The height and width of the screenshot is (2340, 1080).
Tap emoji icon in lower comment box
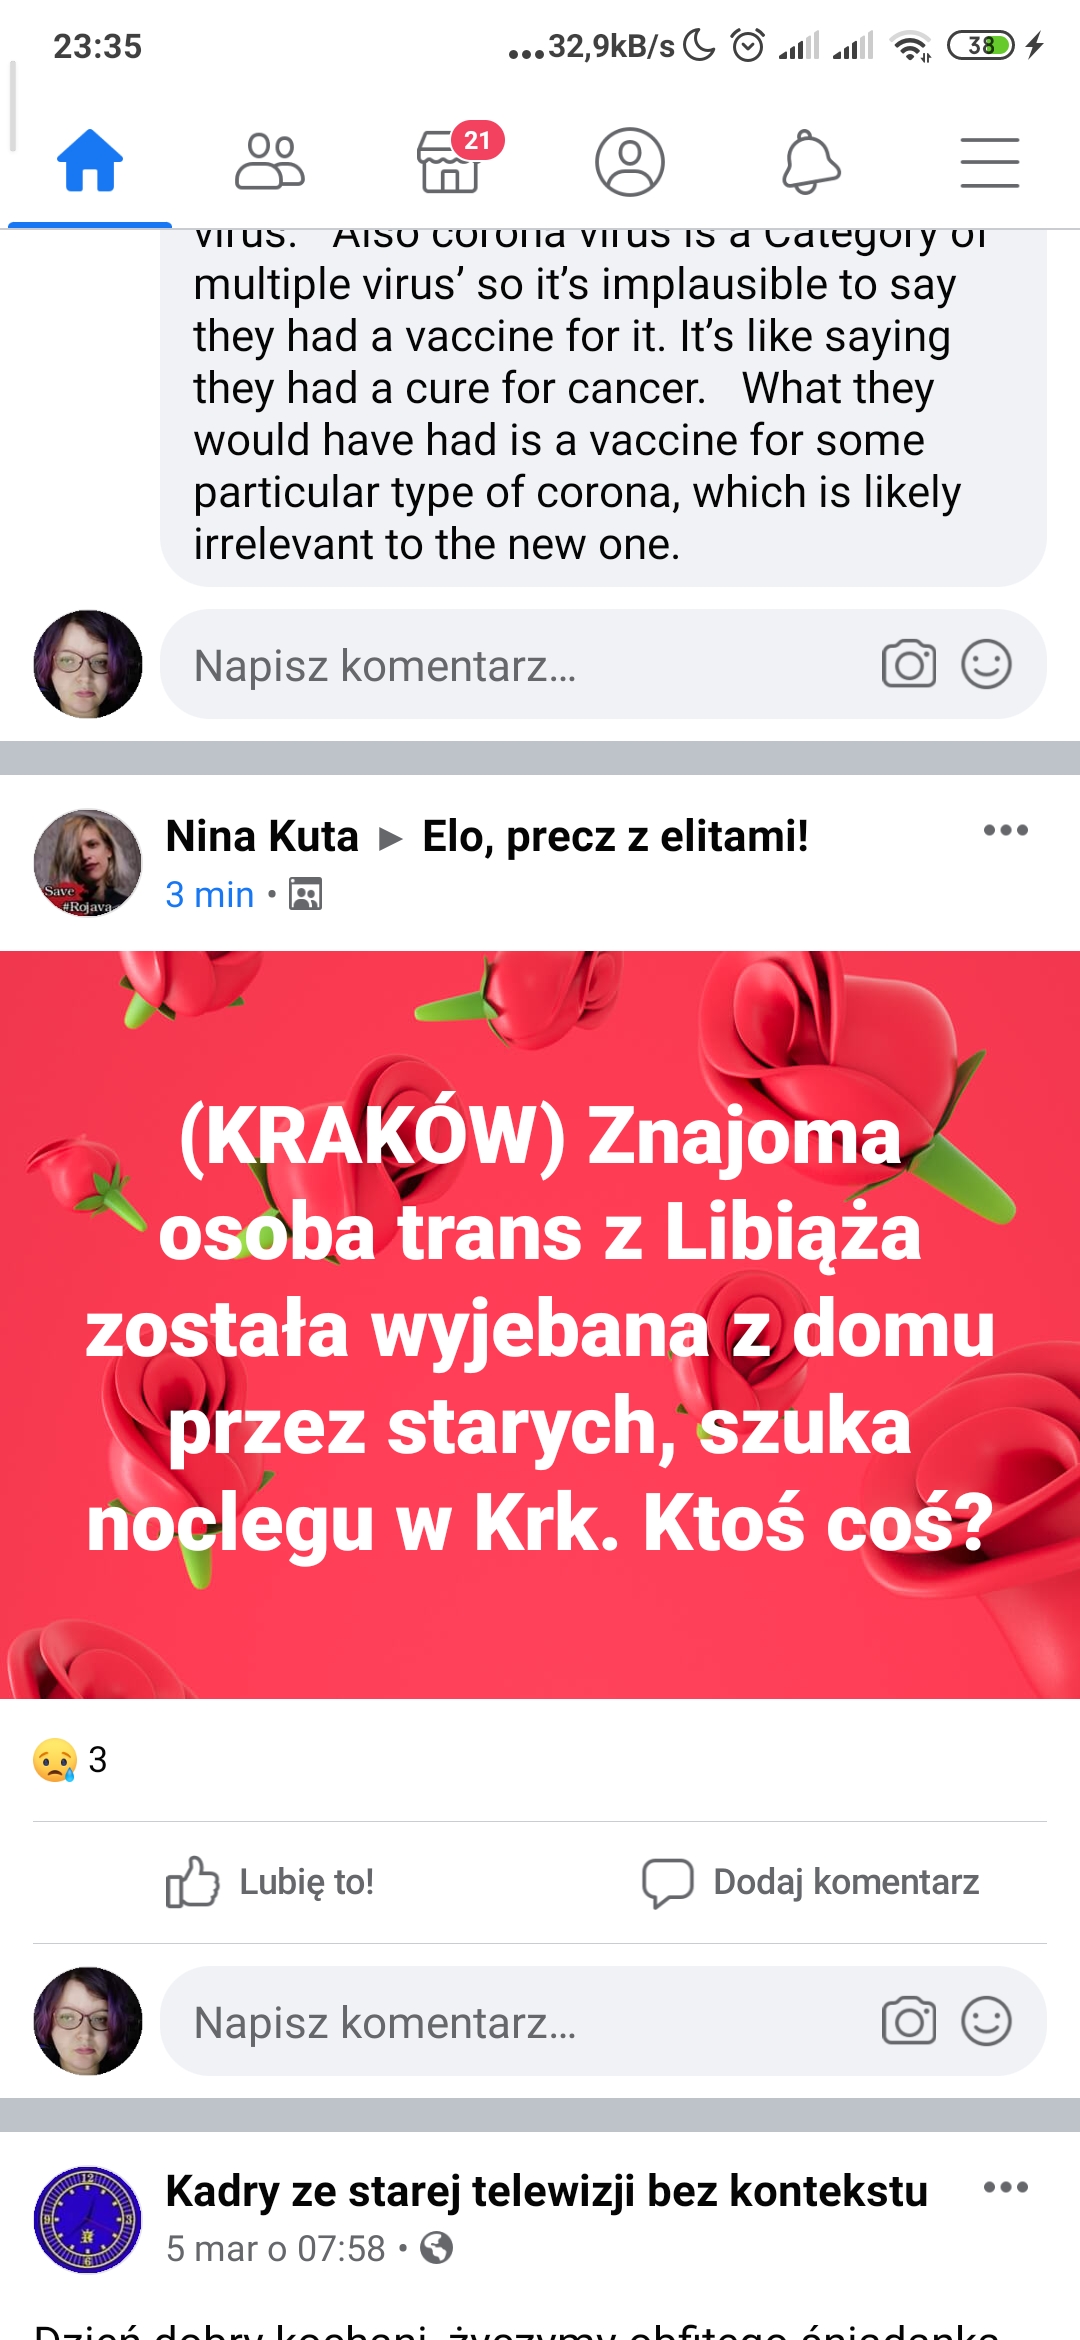pyautogui.click(x=986, y=2021)
